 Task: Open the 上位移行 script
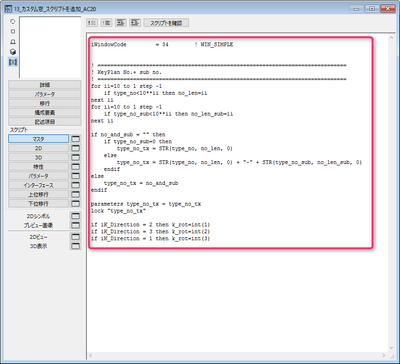(38, 194)
